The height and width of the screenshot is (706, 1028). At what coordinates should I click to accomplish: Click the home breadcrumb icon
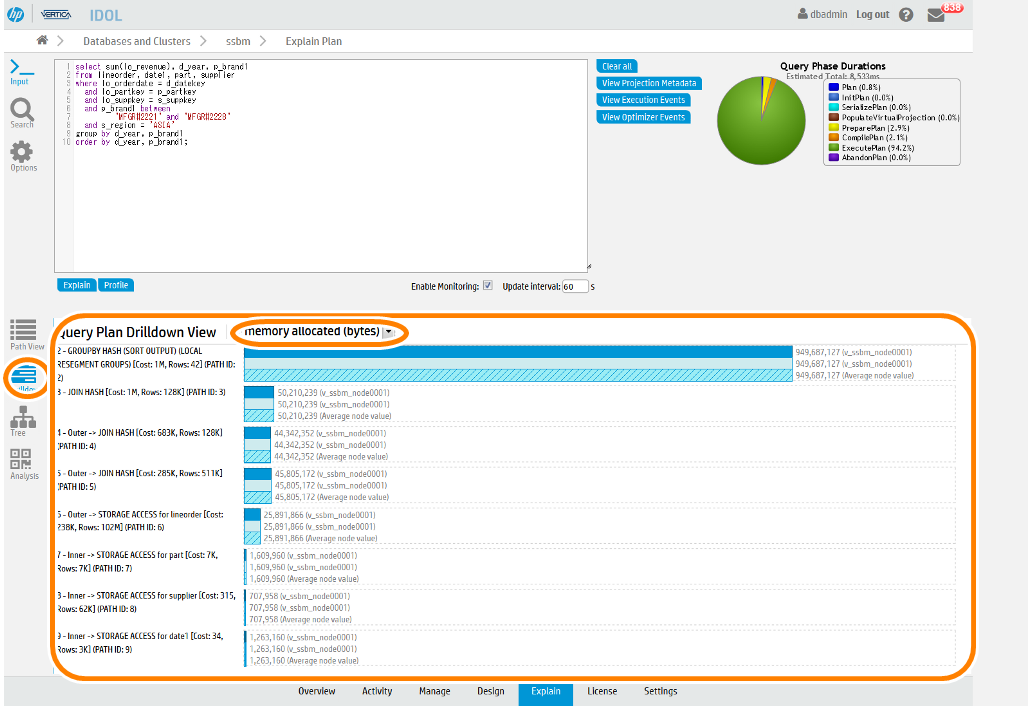point(42,41)
